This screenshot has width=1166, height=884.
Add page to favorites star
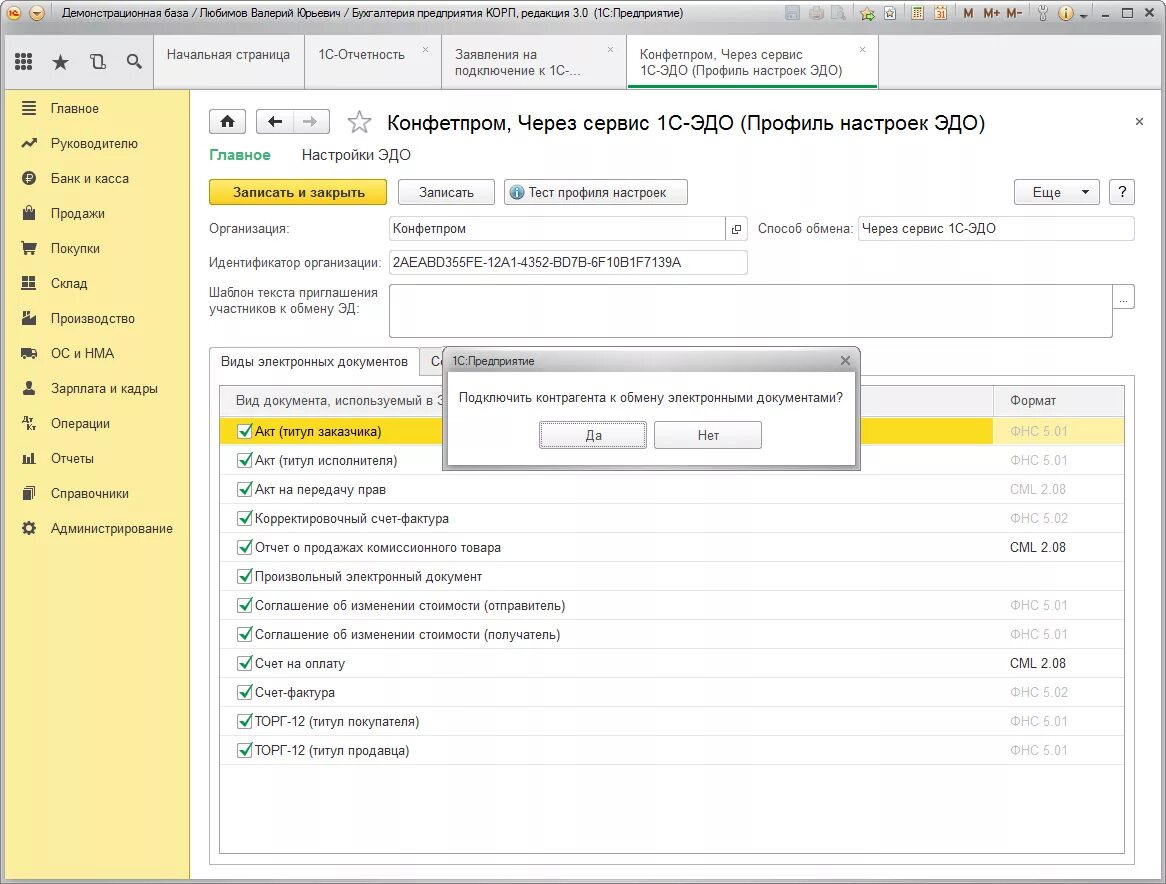pos(359,122)
